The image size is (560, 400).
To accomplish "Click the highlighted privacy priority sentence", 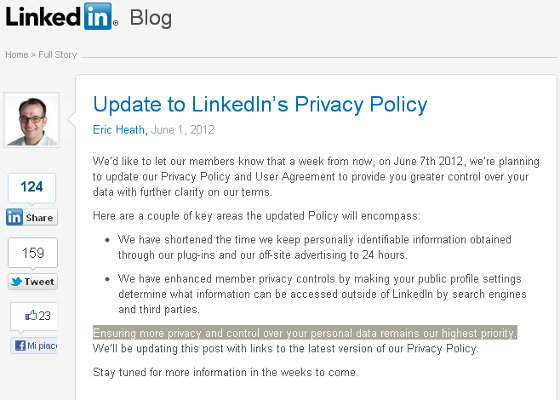I will click(x=305, y=333).
